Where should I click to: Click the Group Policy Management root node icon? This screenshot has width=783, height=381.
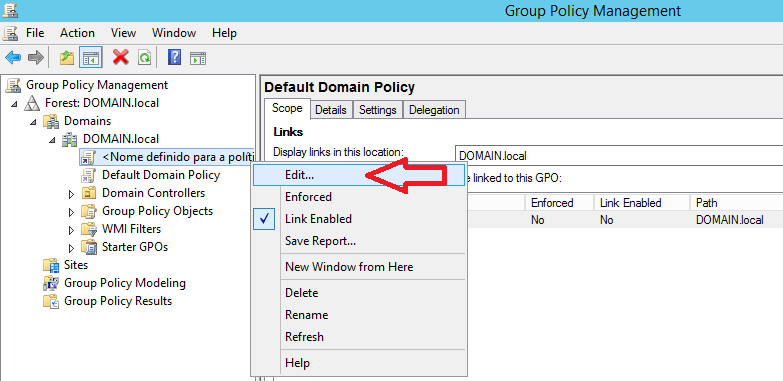point(14,85)
